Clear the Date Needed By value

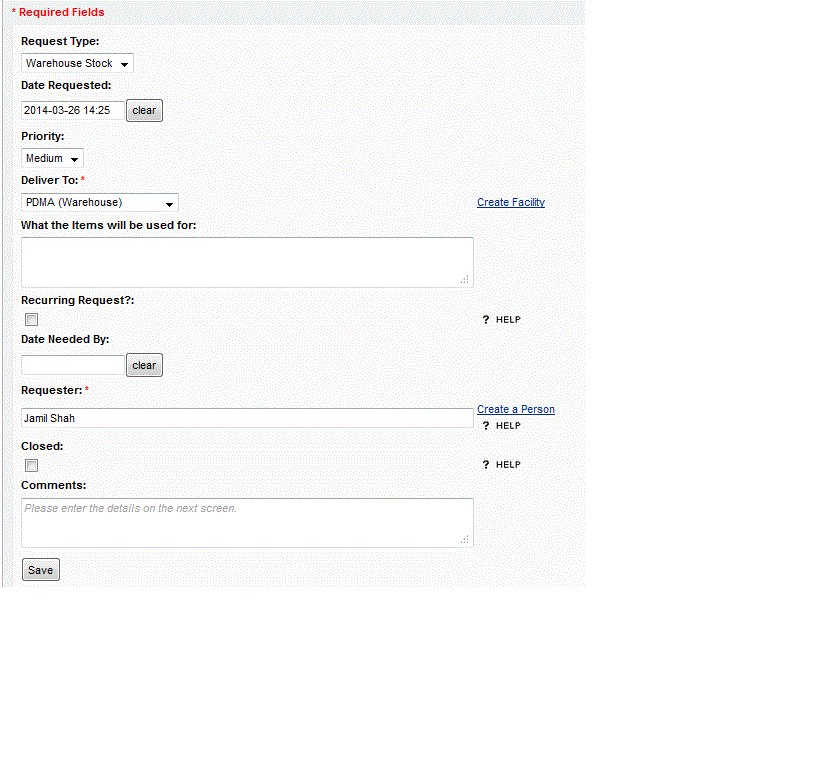coord(144,365)
